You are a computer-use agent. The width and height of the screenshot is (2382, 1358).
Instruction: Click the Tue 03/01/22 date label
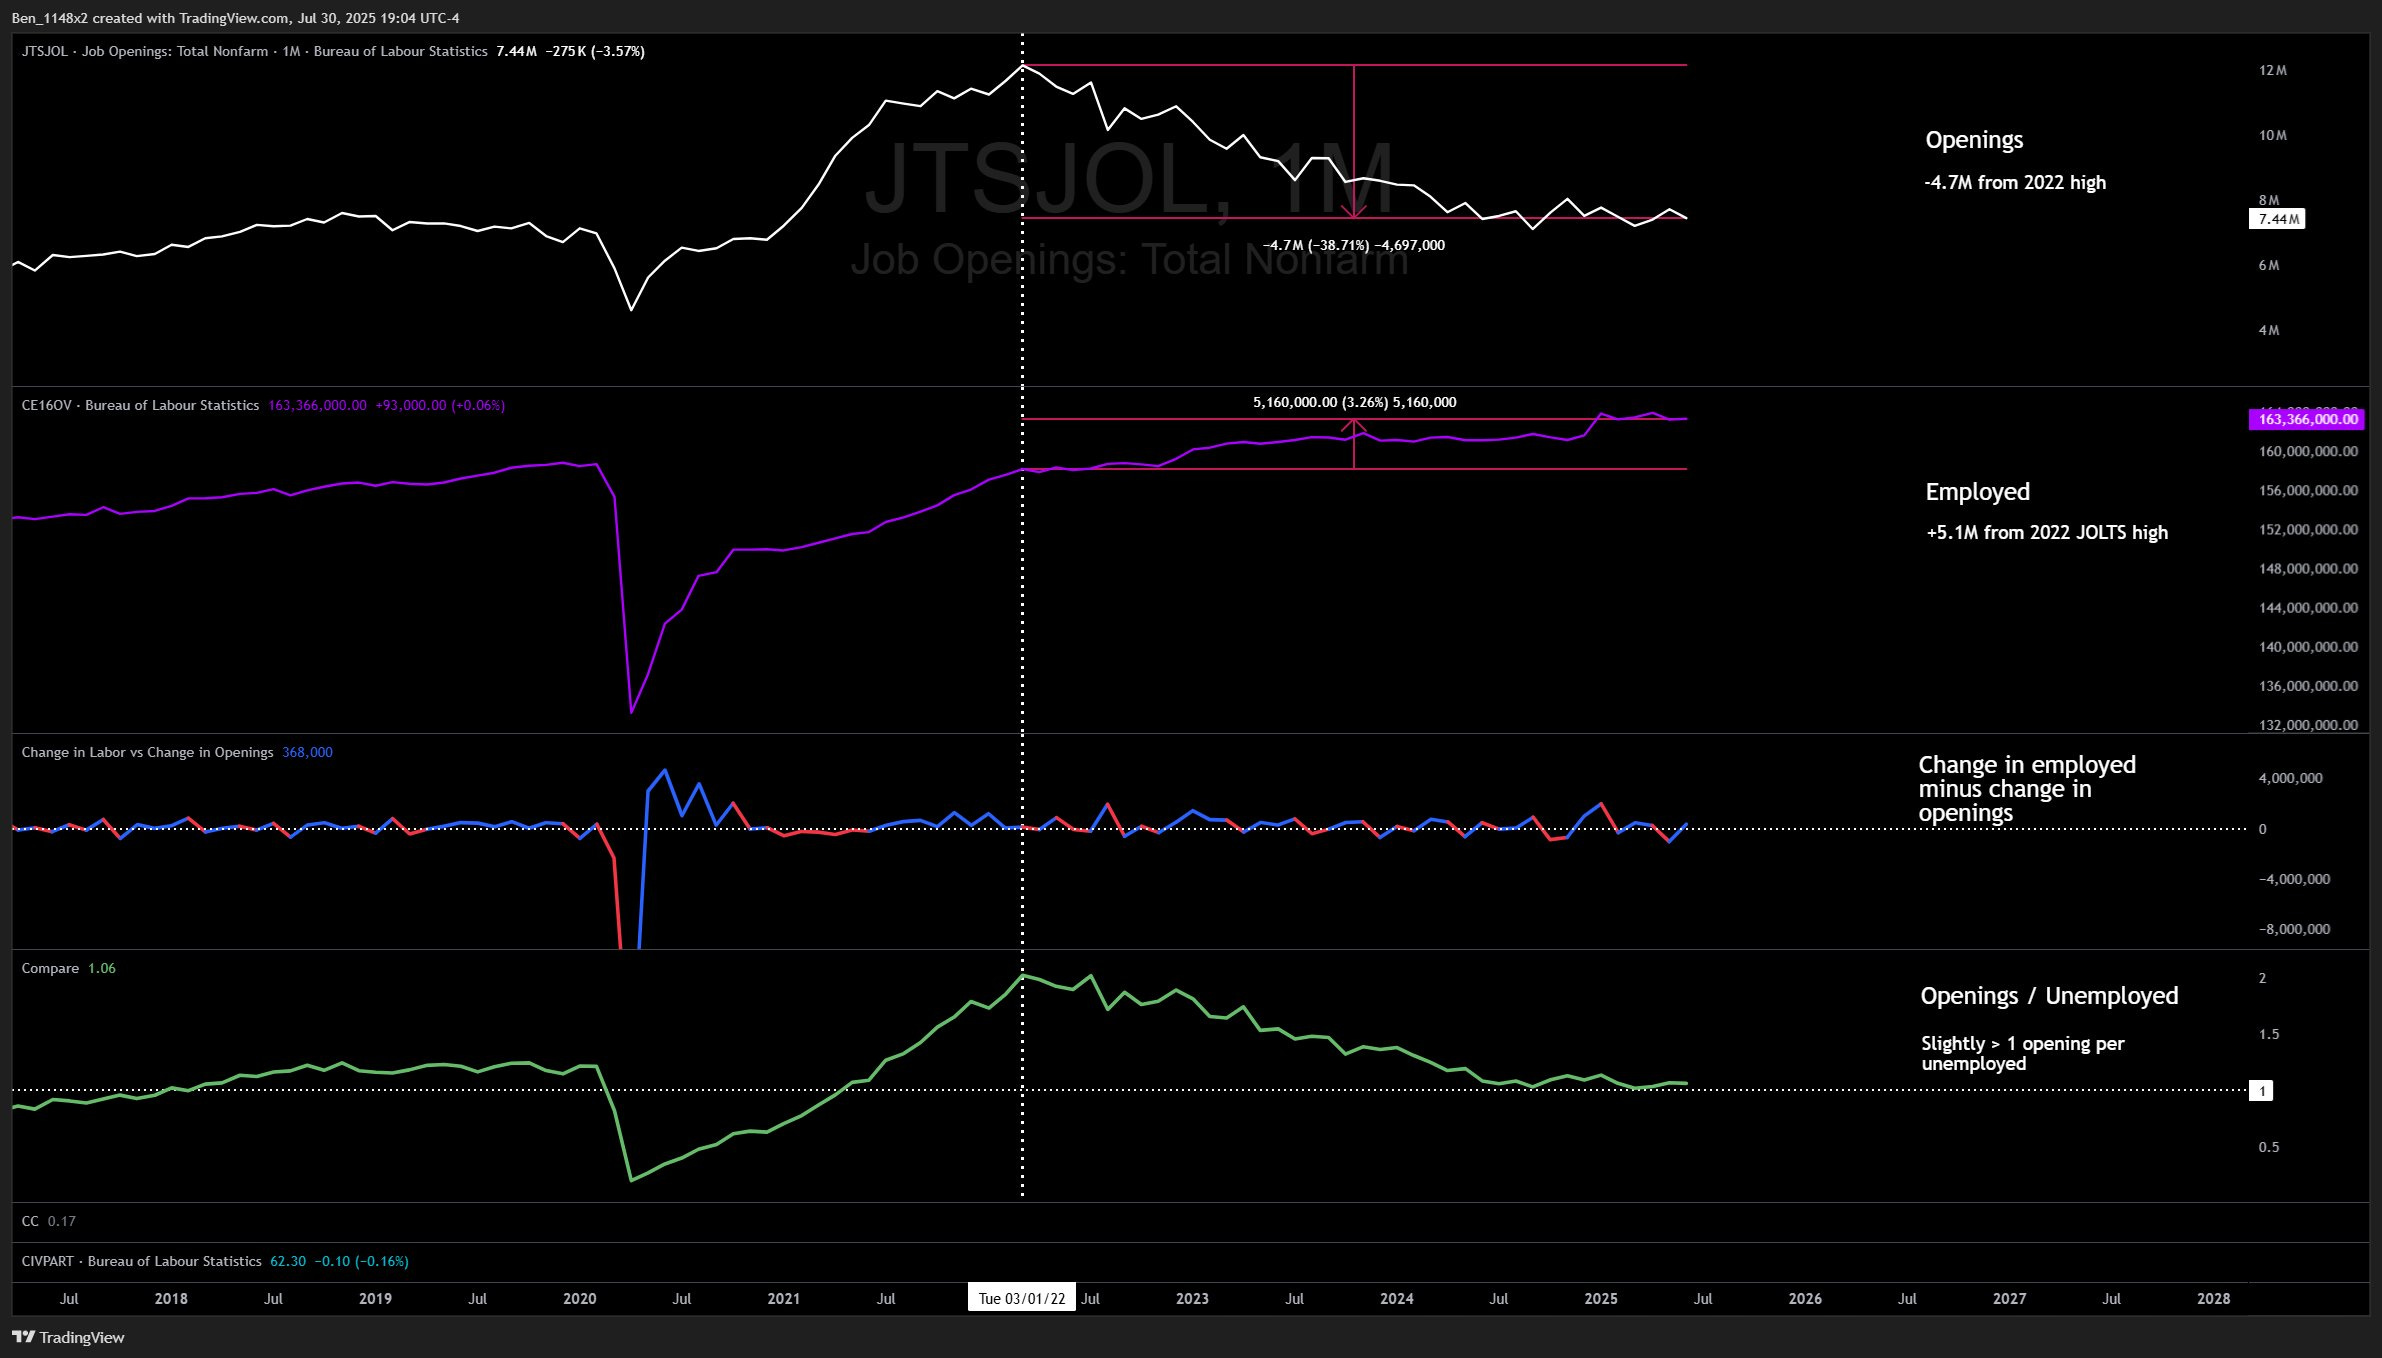1021,1298
